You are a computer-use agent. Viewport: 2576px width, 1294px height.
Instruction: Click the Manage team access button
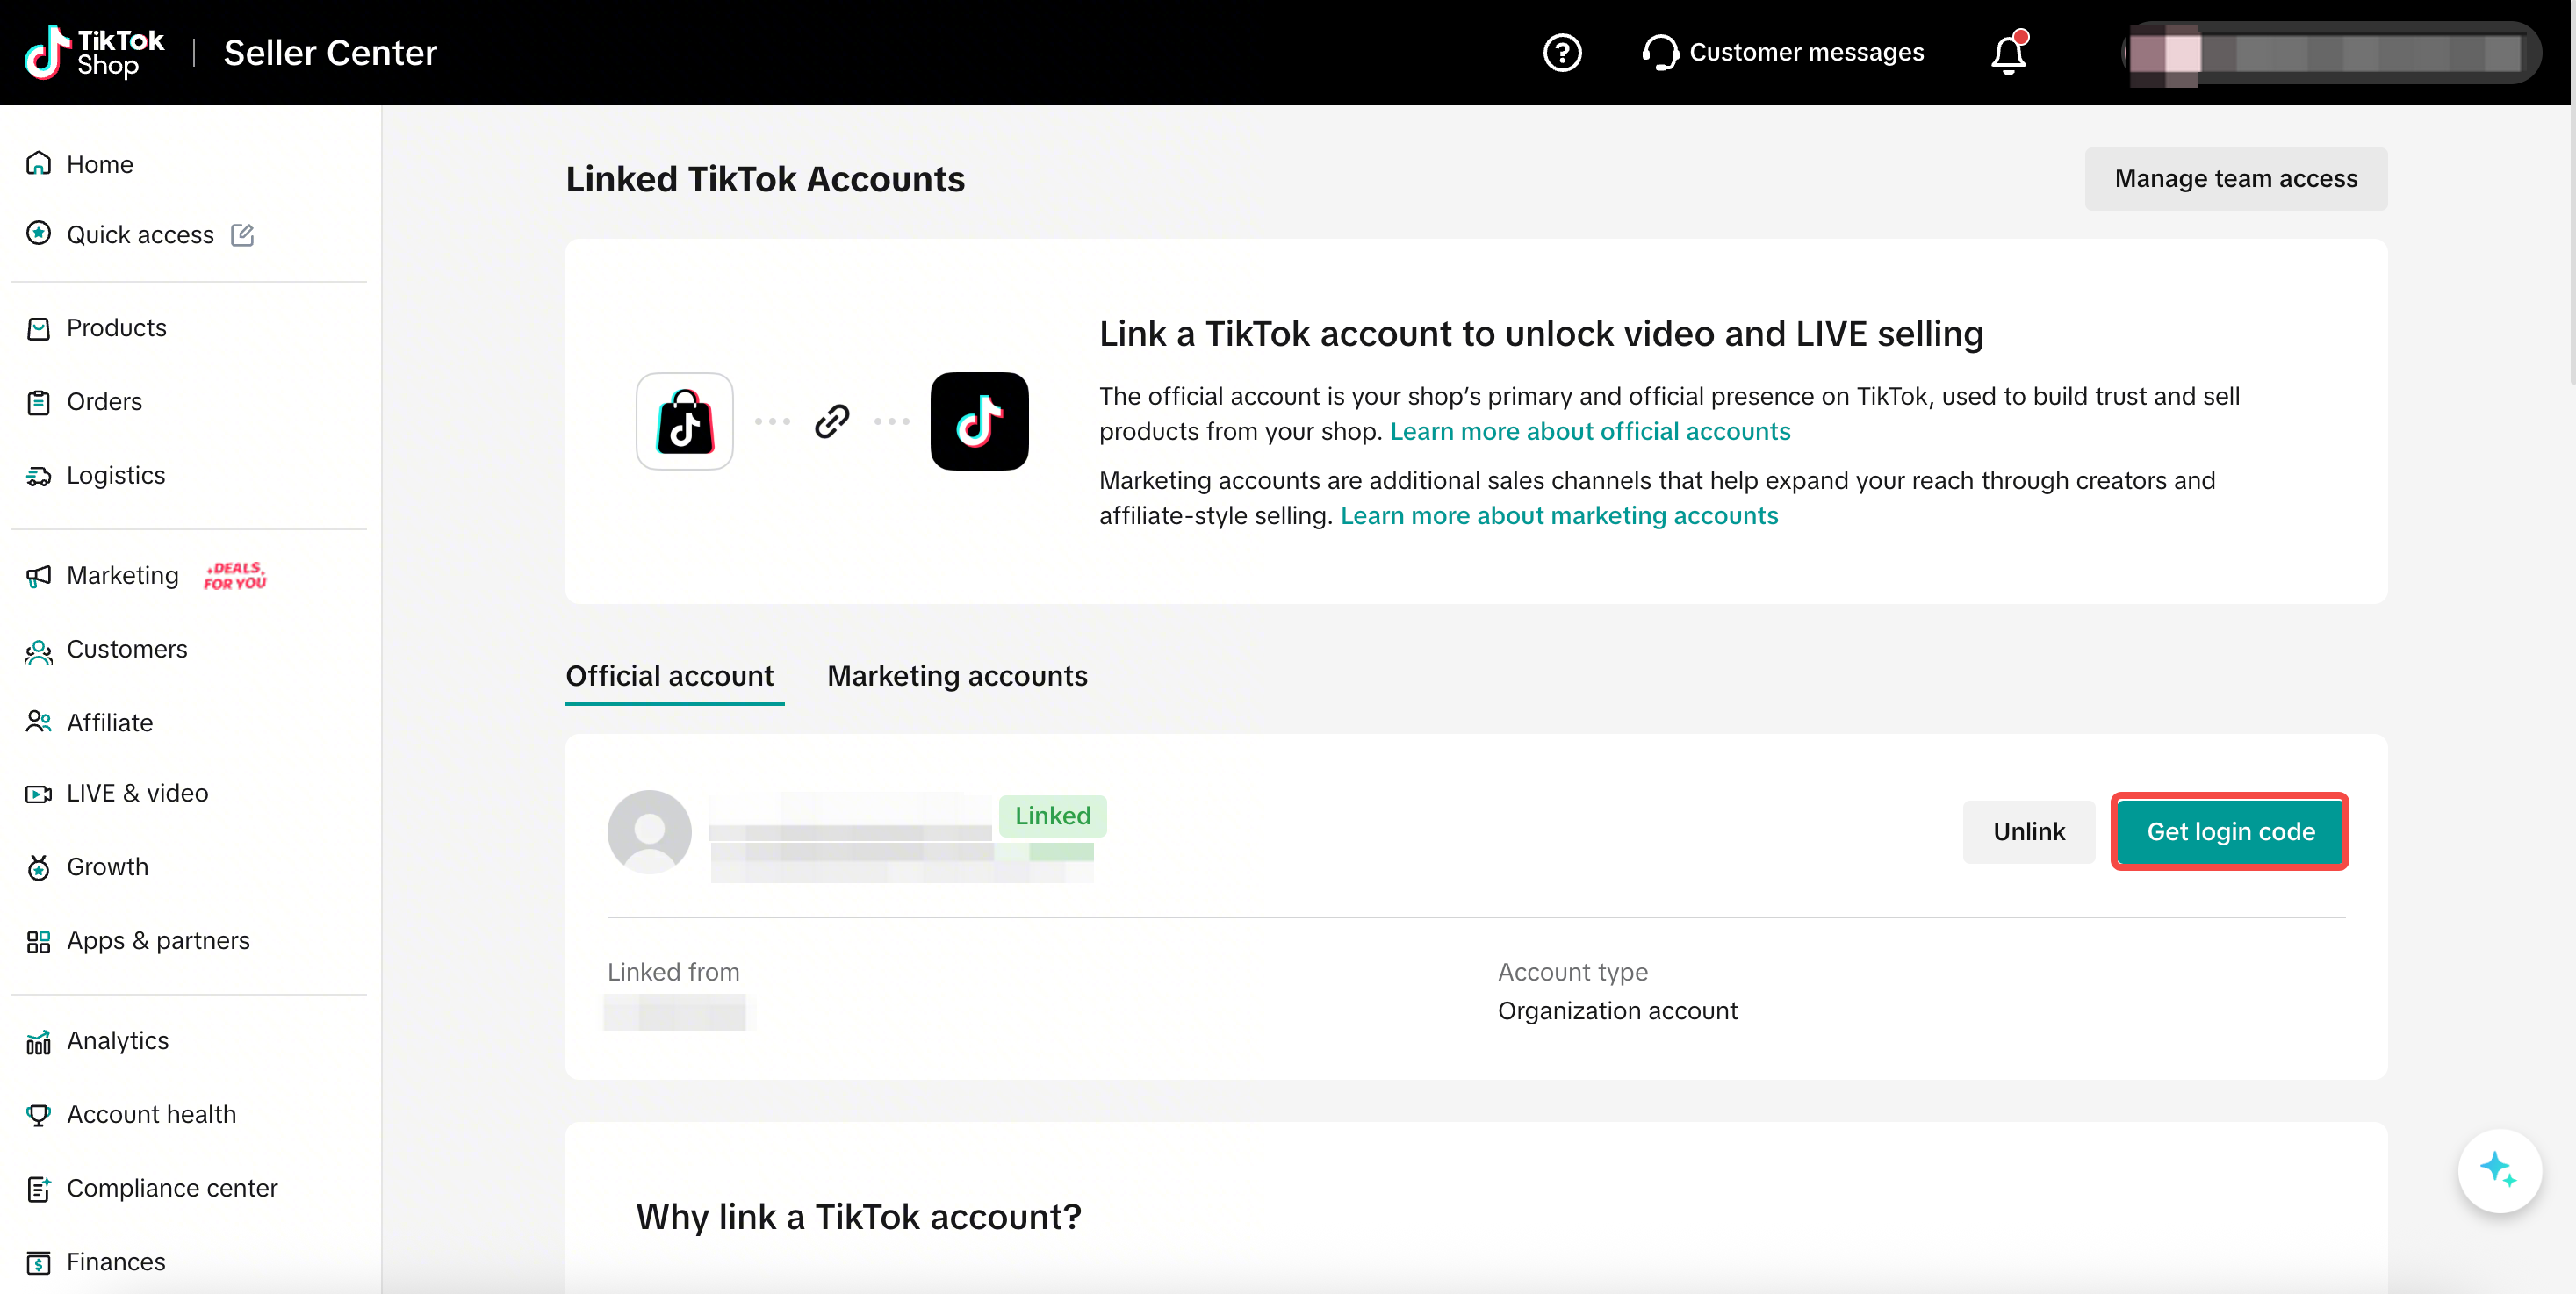(x=2235, y=179)
